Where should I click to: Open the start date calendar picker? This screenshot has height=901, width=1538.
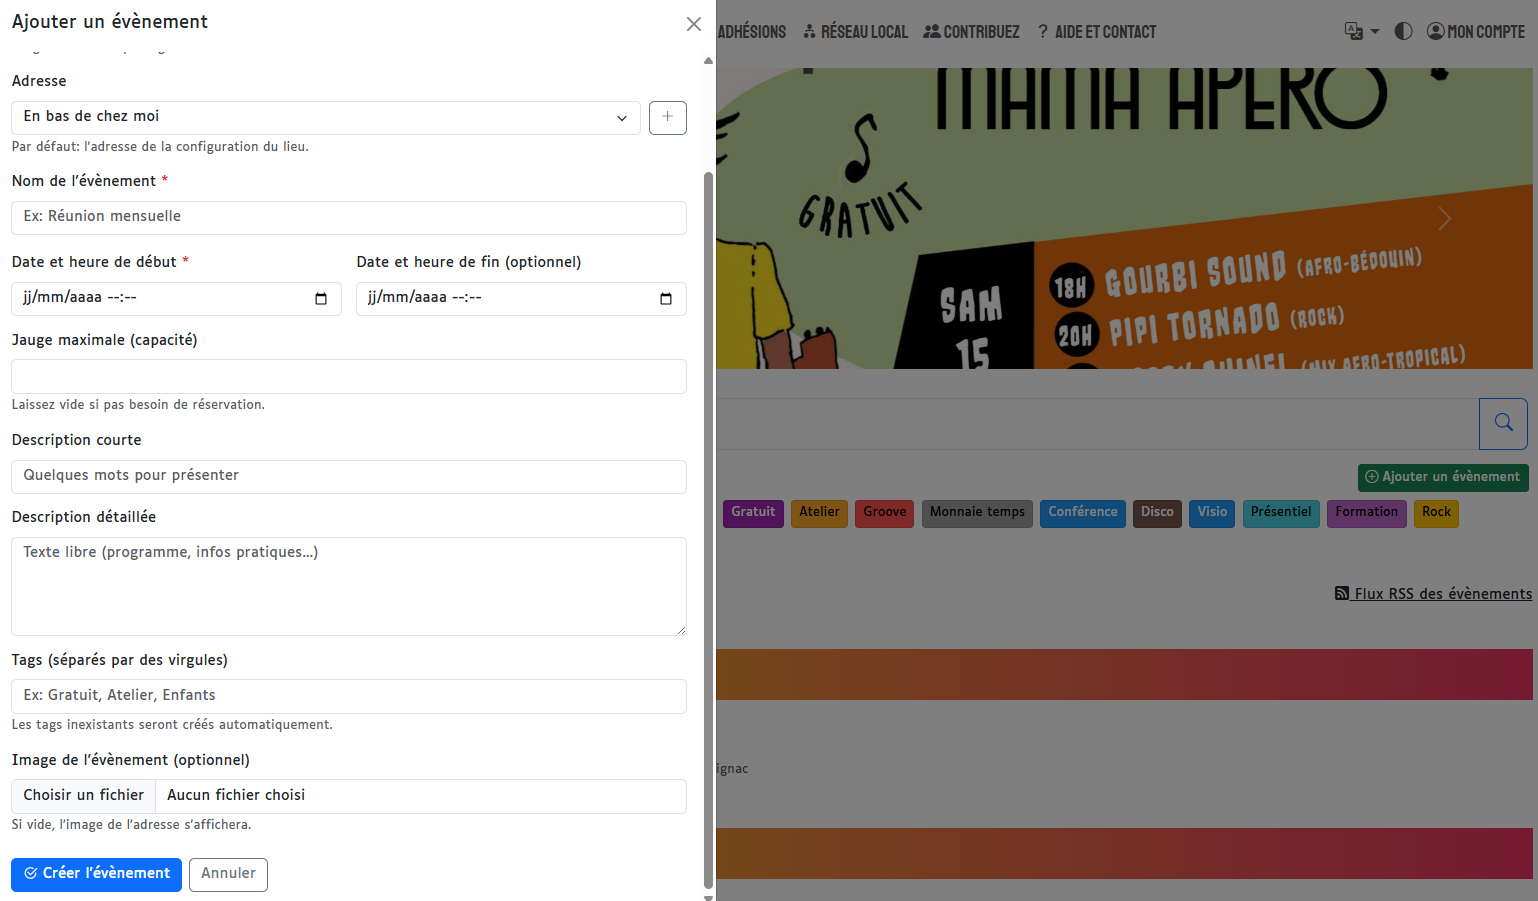(321, 299)
